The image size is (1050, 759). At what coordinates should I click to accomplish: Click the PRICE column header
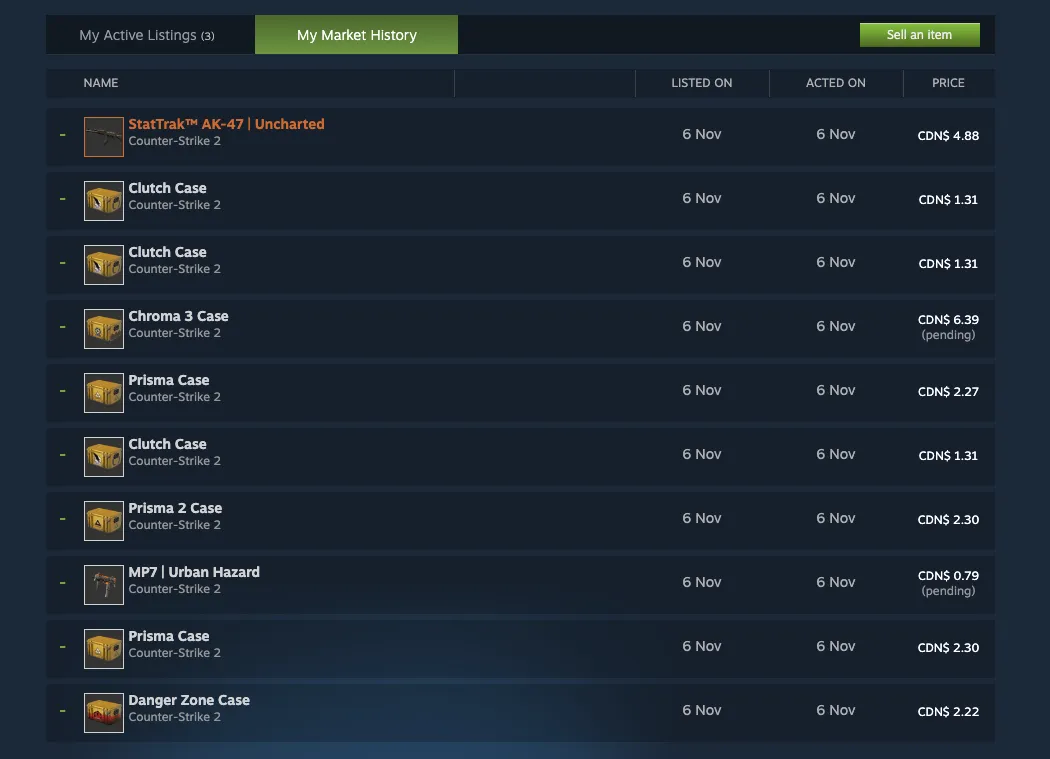pyautogui.click(x=947, y=83)
